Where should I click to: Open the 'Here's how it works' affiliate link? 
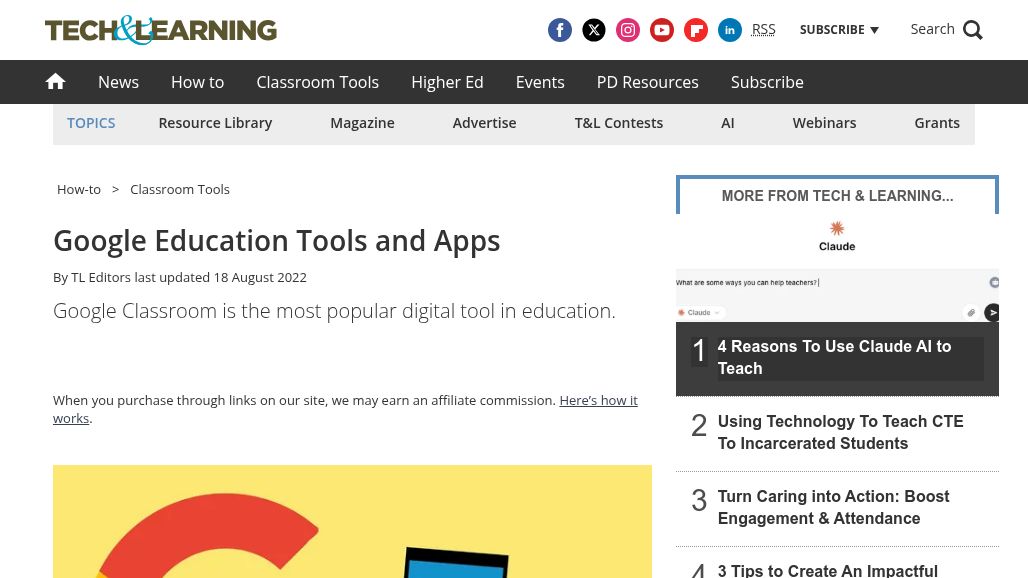click(x=598, y=400)
